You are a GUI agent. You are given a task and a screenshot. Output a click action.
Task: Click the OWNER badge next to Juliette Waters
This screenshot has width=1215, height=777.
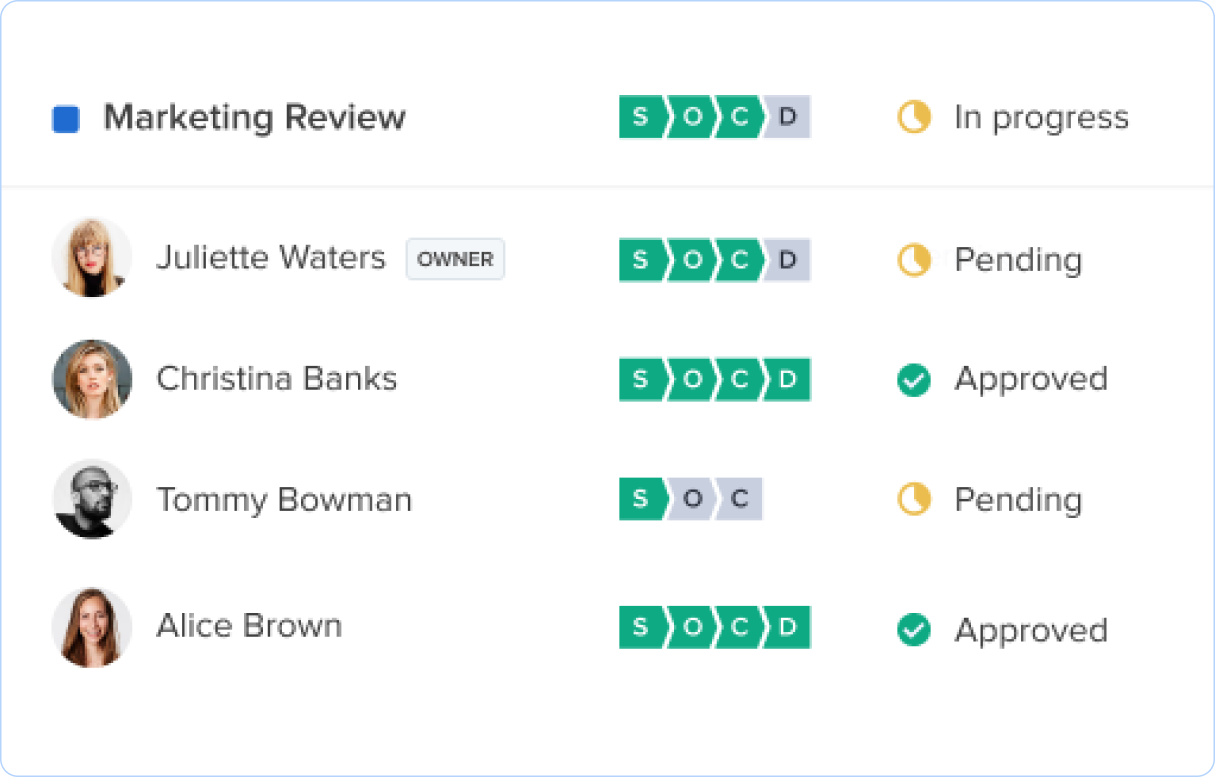coord(455,259)
